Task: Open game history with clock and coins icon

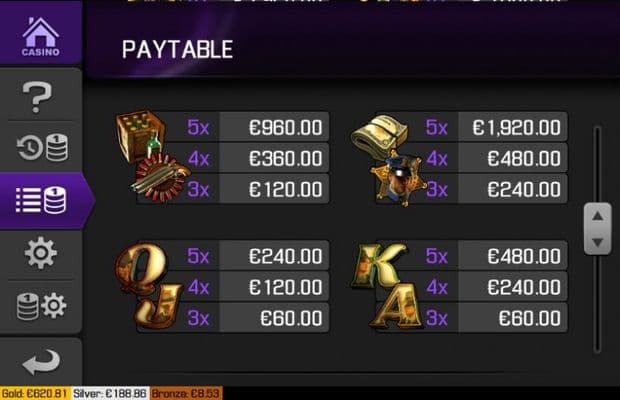Action: click(x=40, y=148)
